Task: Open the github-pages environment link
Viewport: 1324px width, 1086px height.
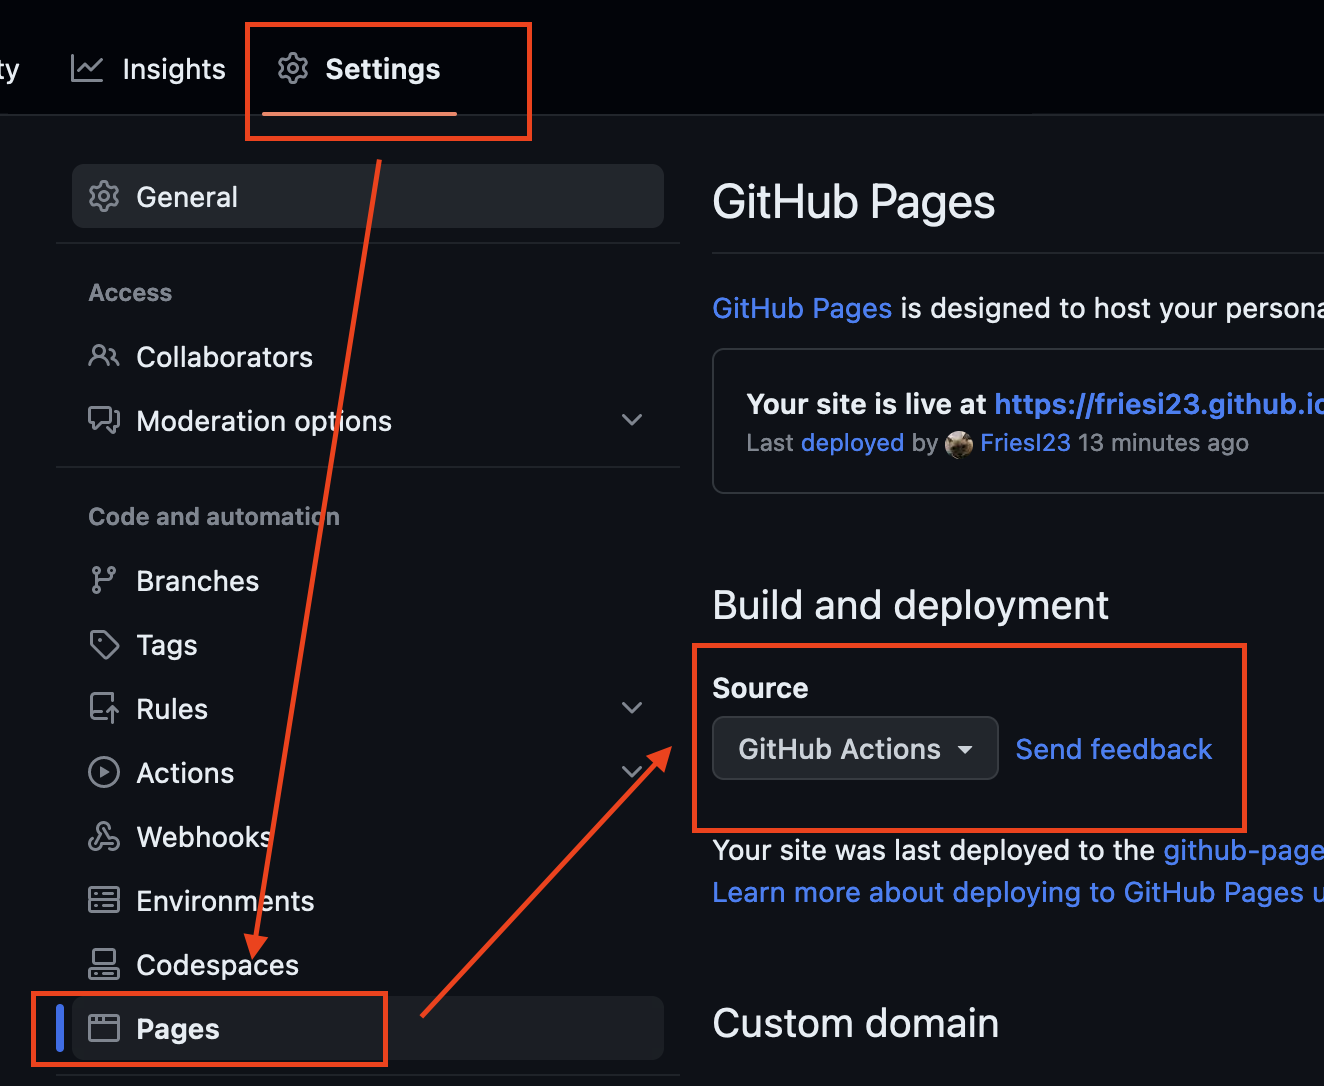Action: pos(1244,851)
